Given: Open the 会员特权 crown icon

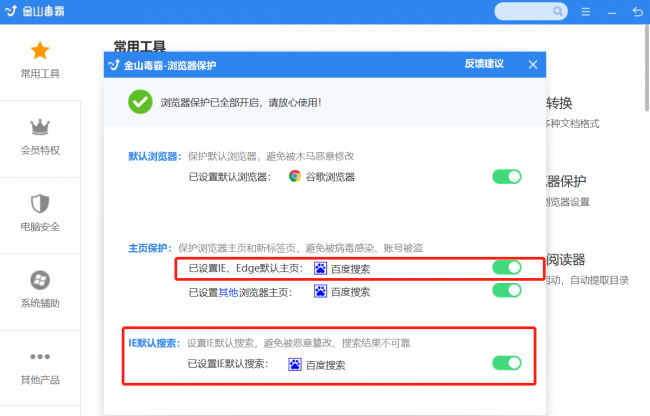Looking at the screenshot, I should tap(40, 127).
